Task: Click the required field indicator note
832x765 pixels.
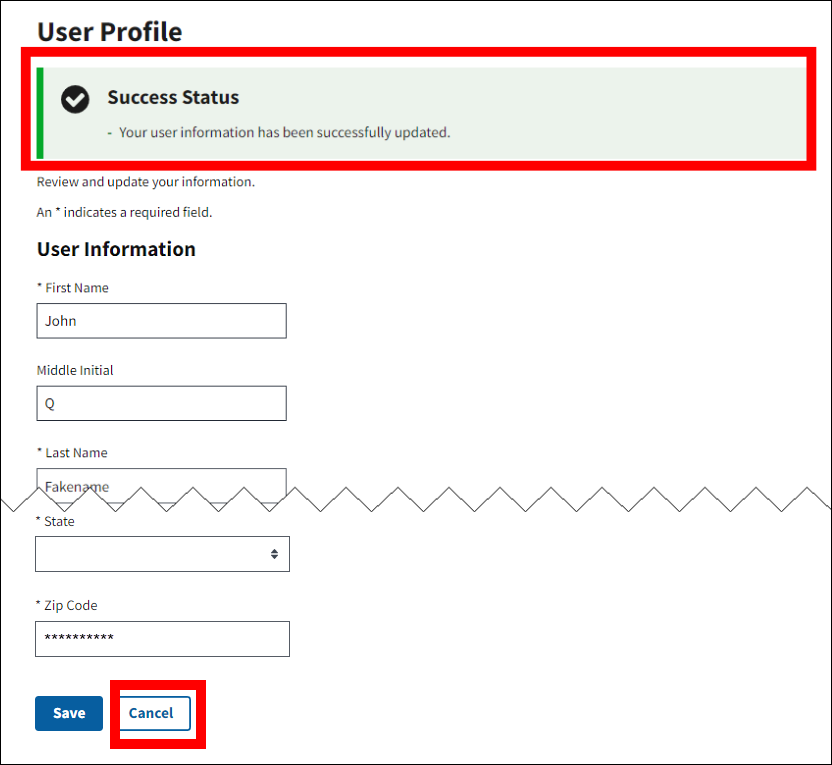Action: pos(124,212)
